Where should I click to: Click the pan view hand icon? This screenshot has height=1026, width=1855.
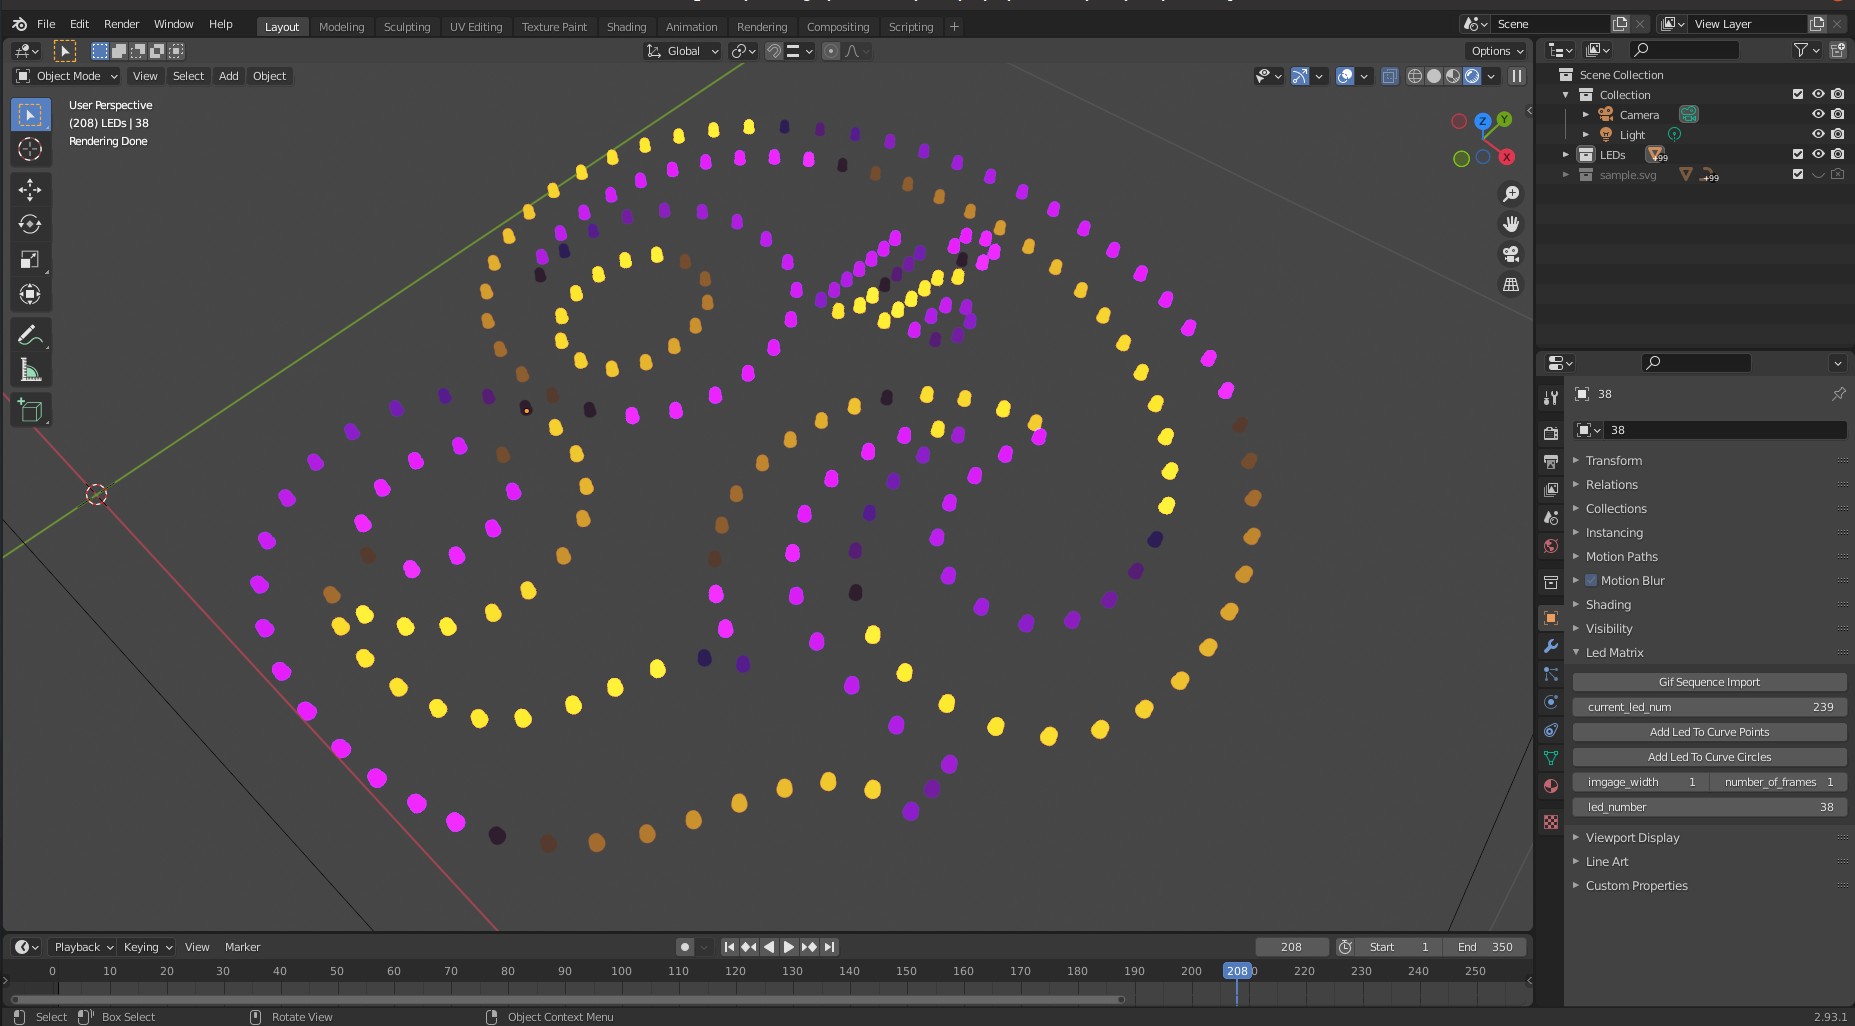[x=1511, y=224]
